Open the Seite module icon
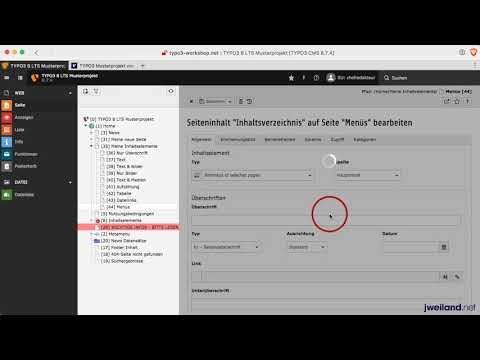 click(x=6, y=105)
